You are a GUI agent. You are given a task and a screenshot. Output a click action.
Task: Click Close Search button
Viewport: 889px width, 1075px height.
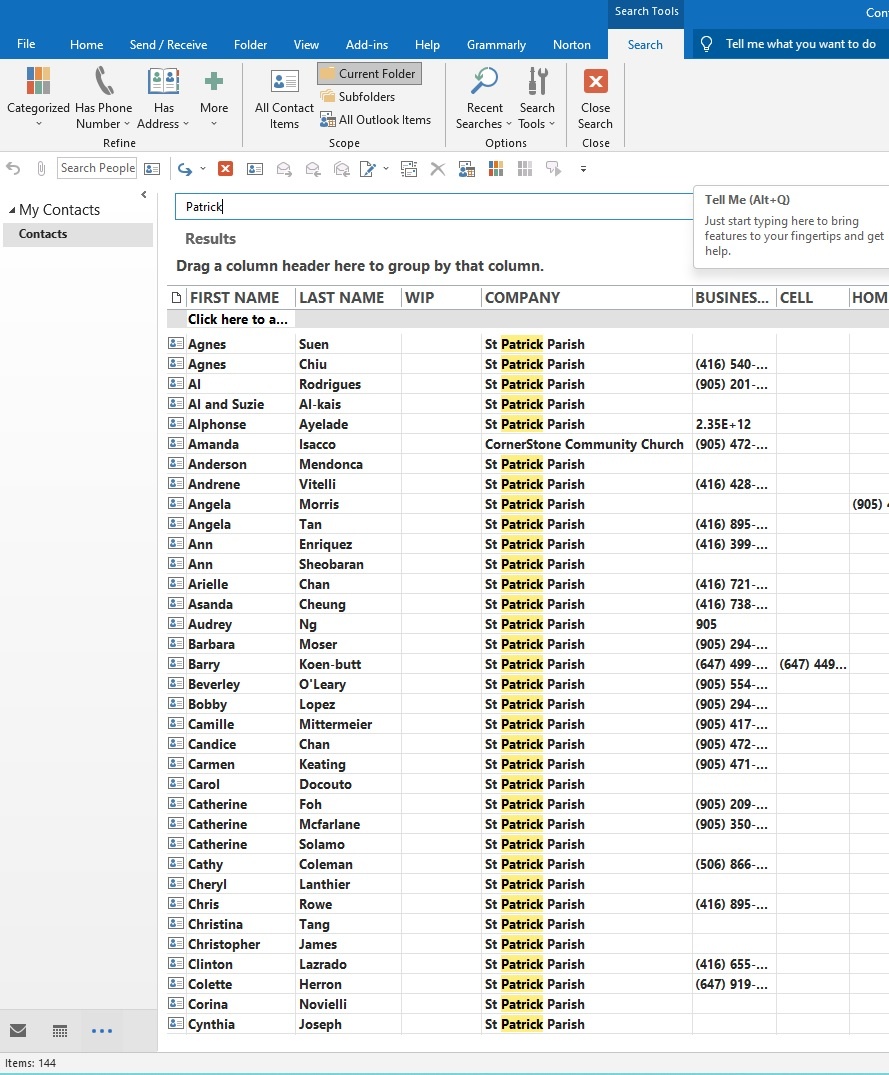pyautogui.click(x=595, y=97)
